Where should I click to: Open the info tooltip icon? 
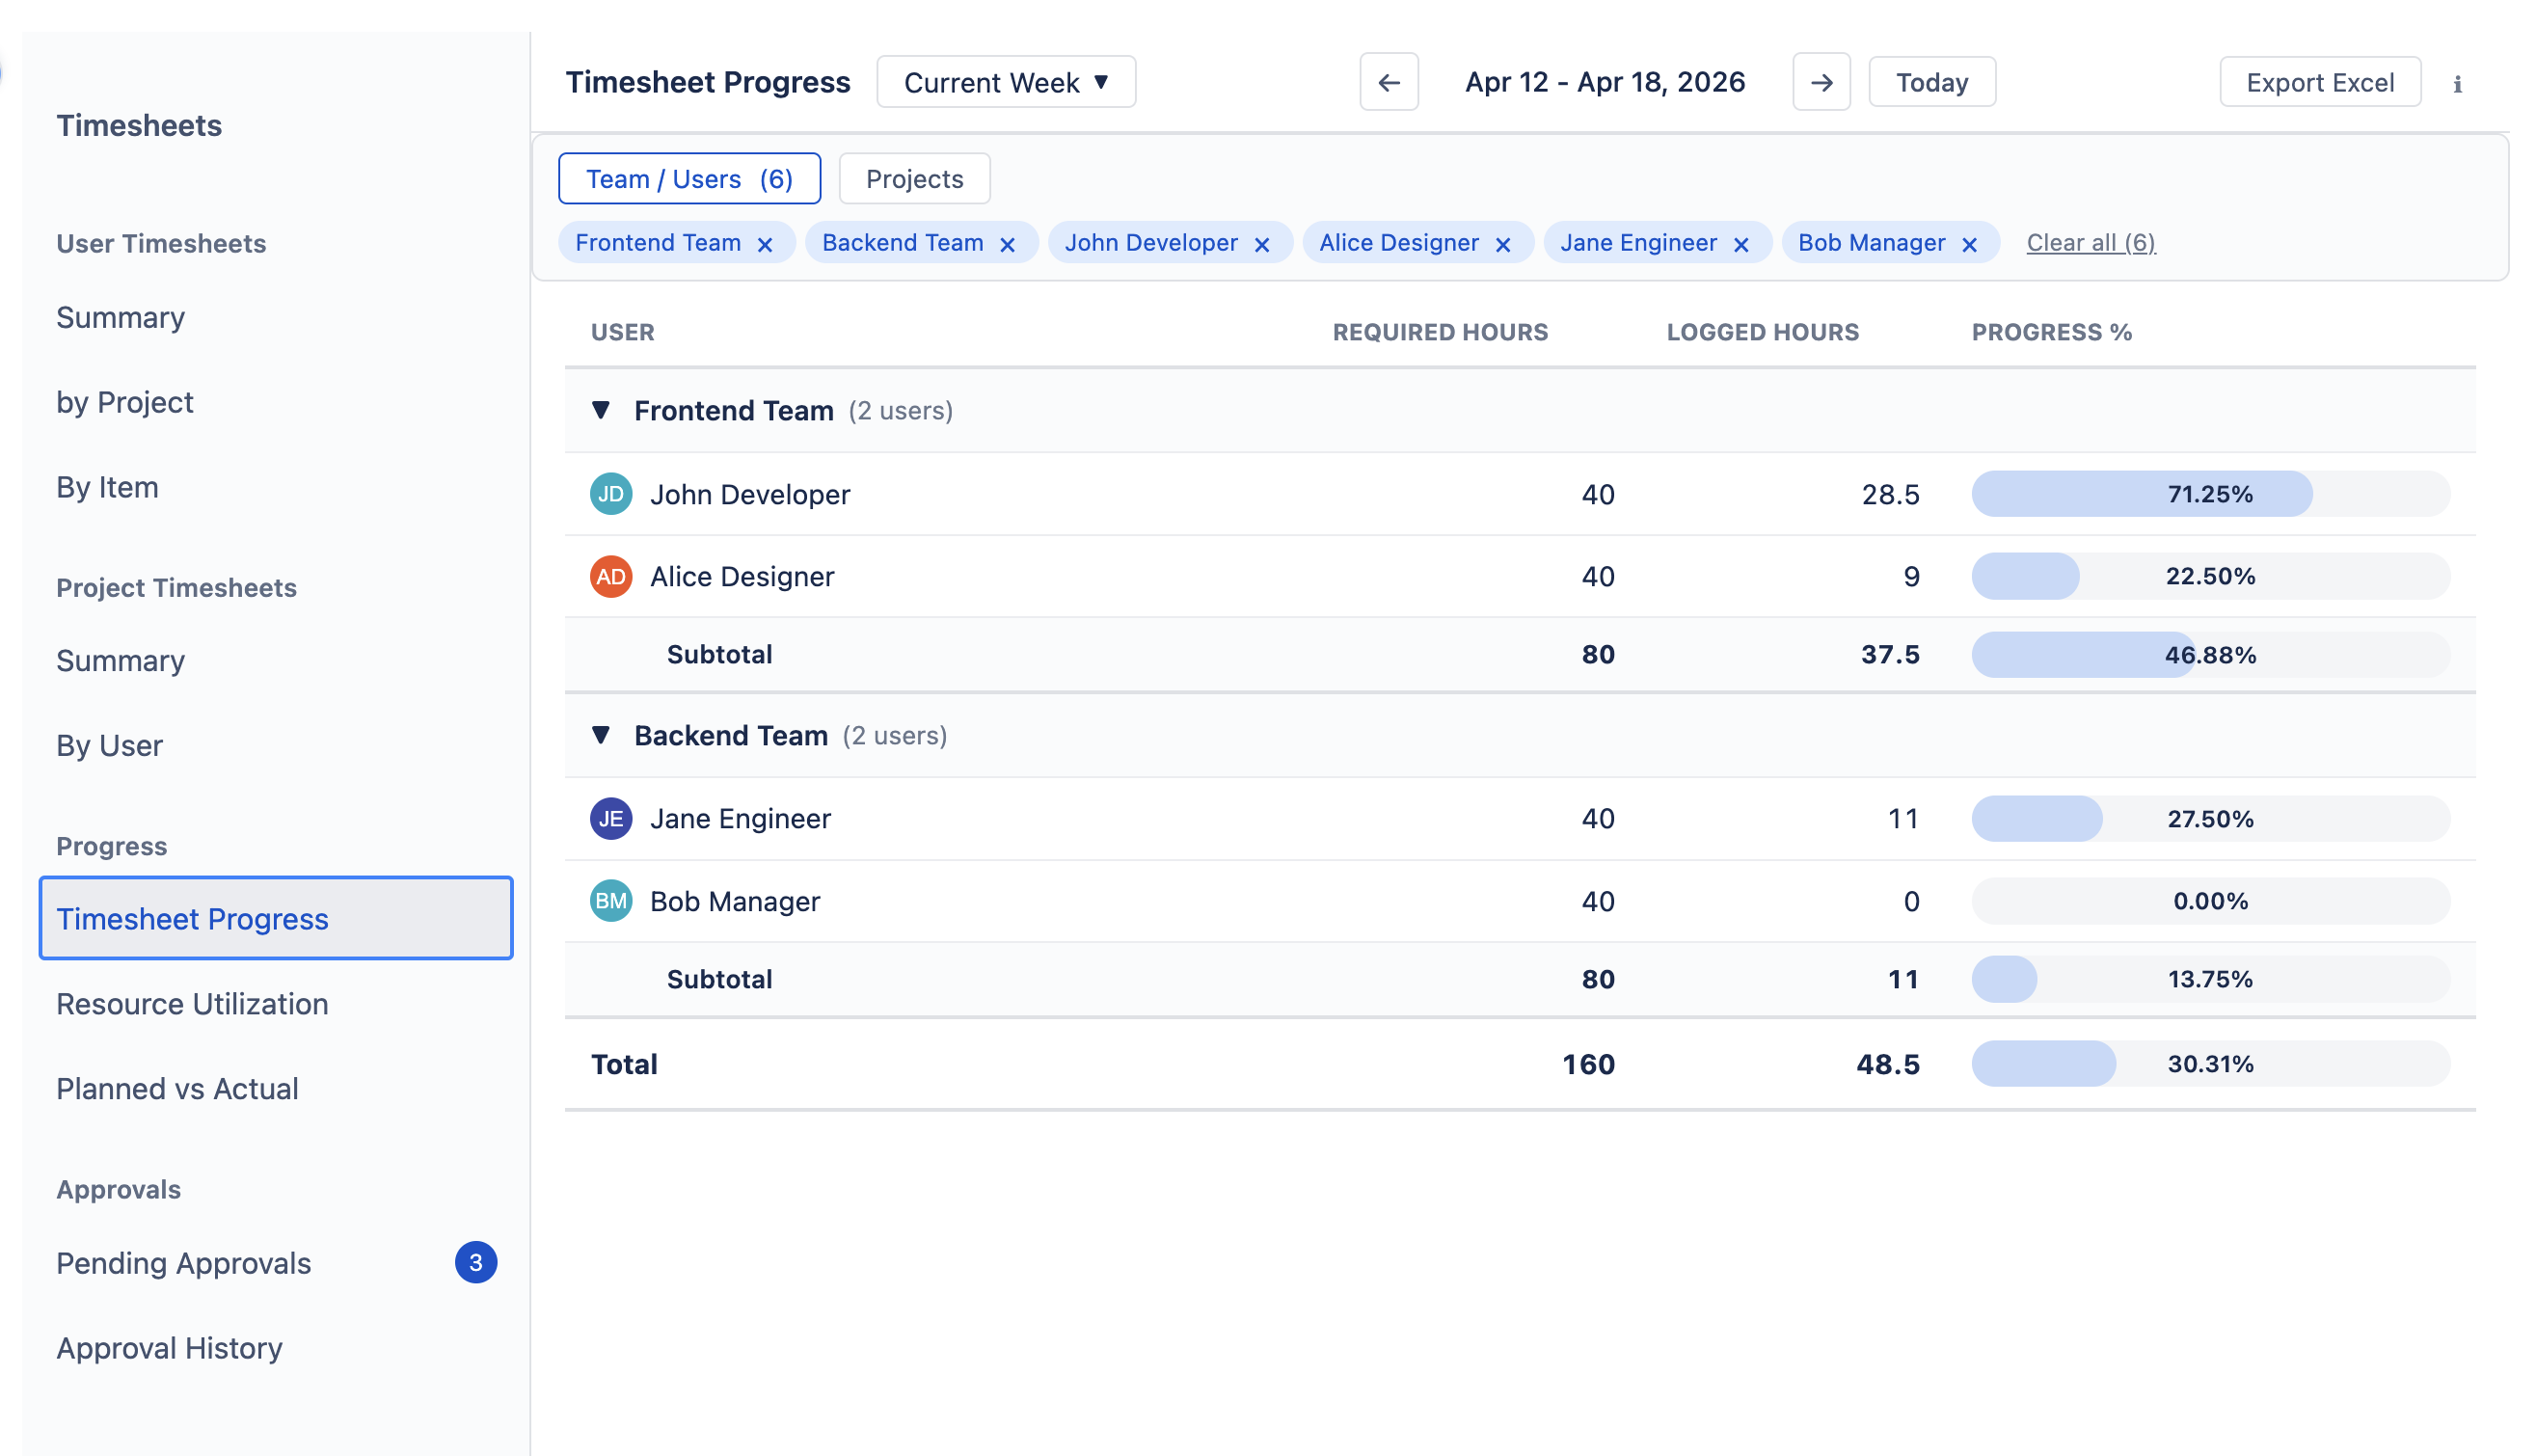coord(2457,85)
